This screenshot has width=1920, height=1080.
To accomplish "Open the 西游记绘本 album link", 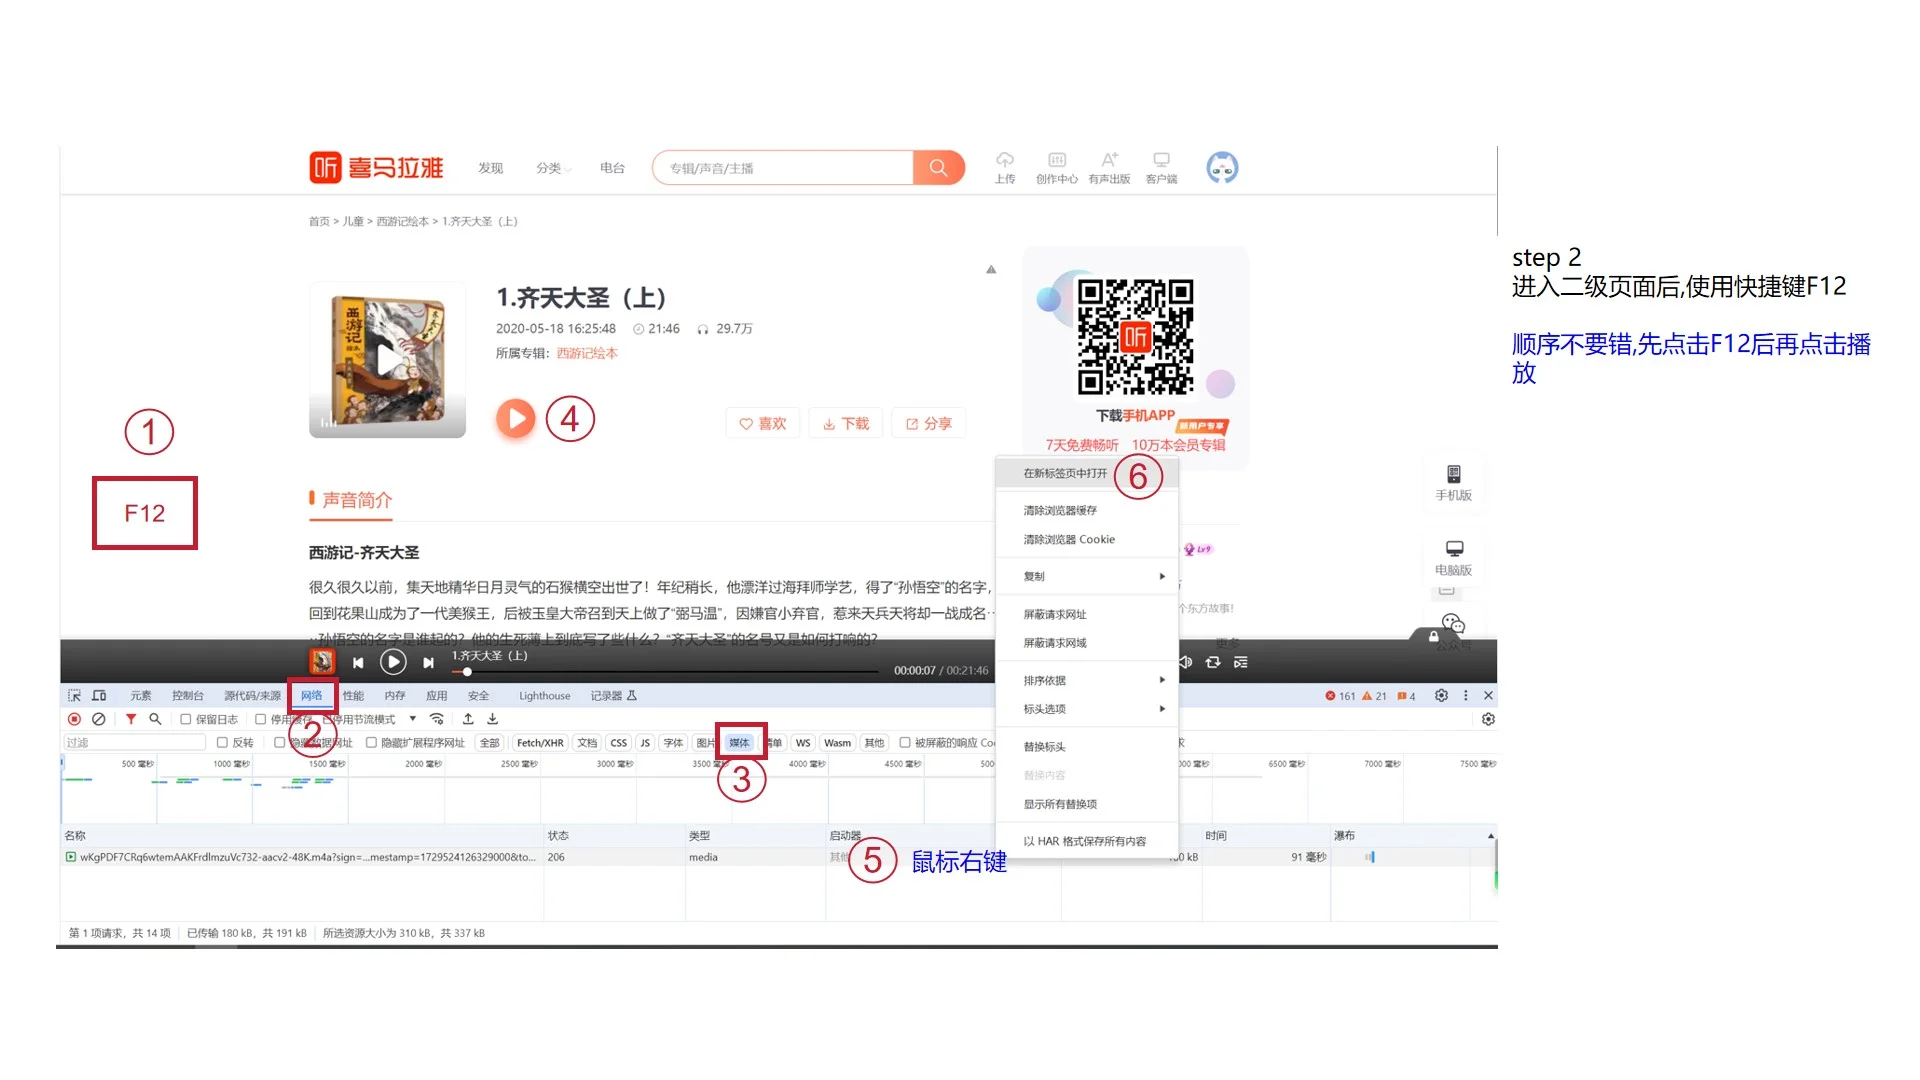I will pyautogui.click(x=588, y=352).
